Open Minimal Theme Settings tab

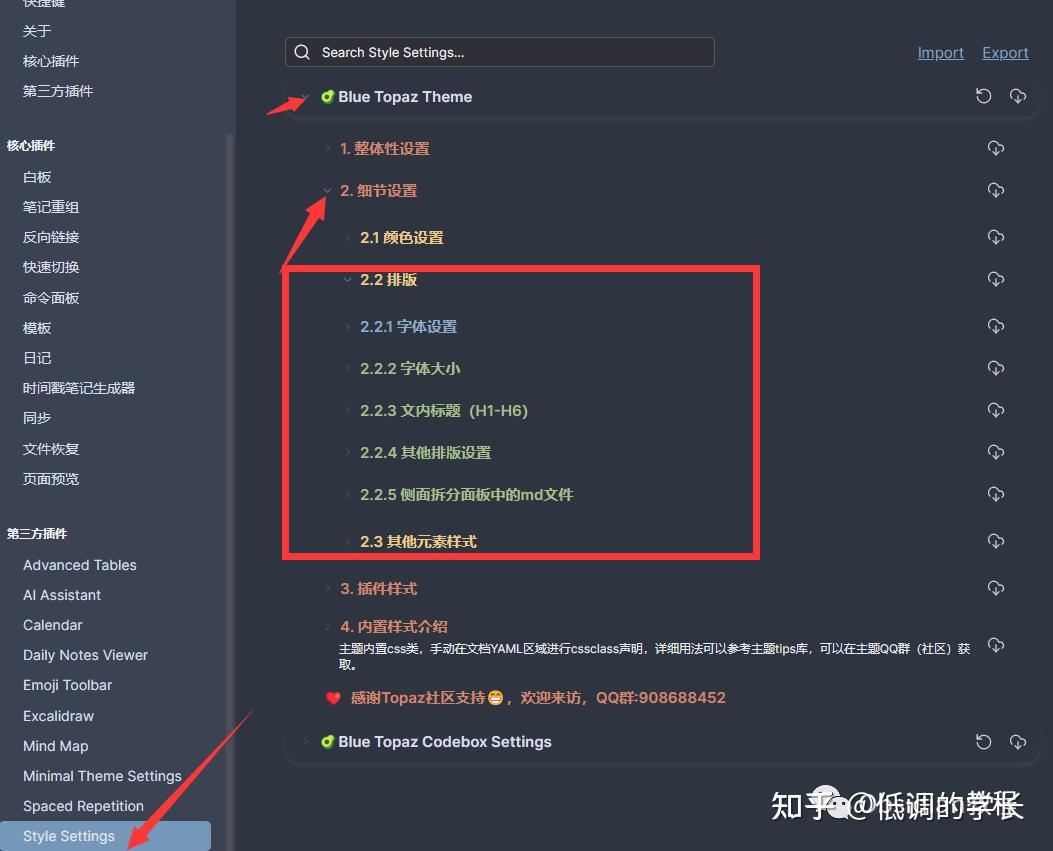[x=102, y=776]
